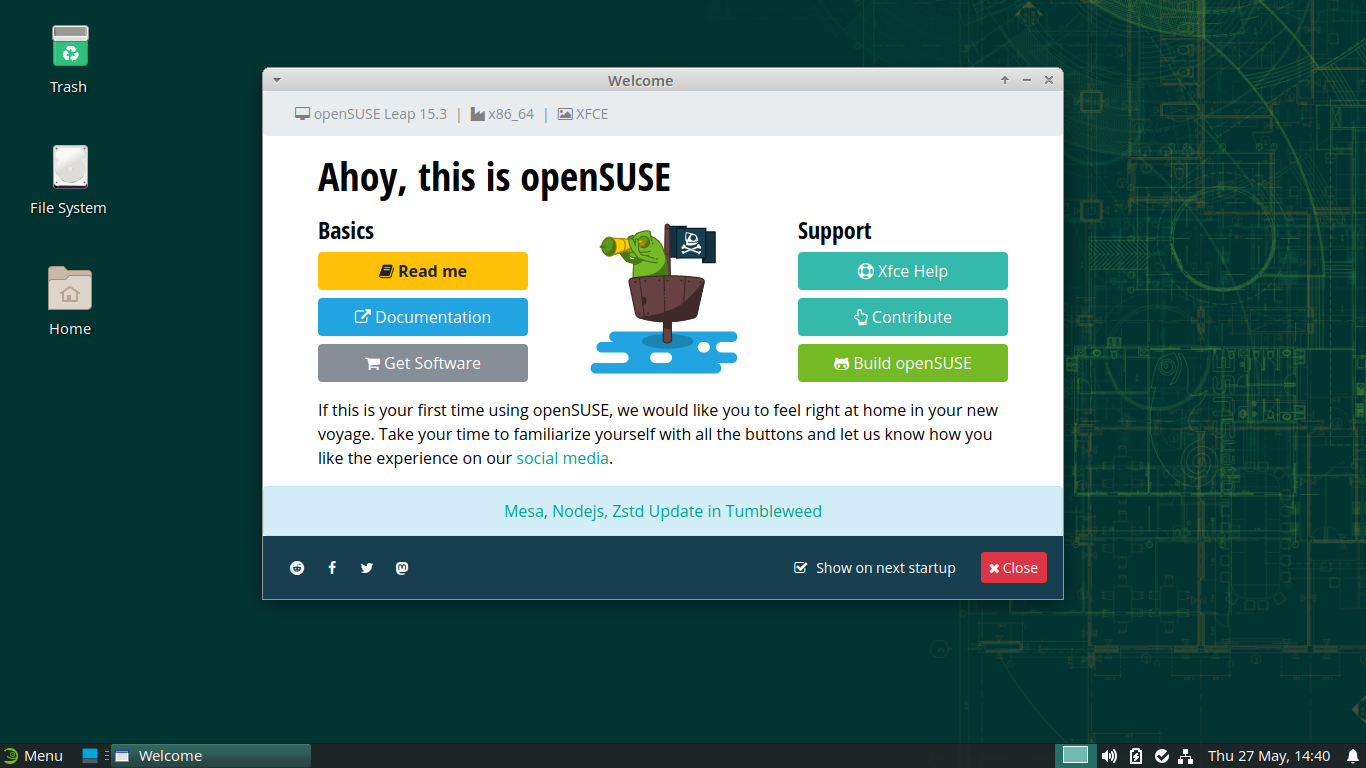The height and width of the screenshot is (768, 1366).
Task: Click the Contribute button
Action: [x=903, y=317]
